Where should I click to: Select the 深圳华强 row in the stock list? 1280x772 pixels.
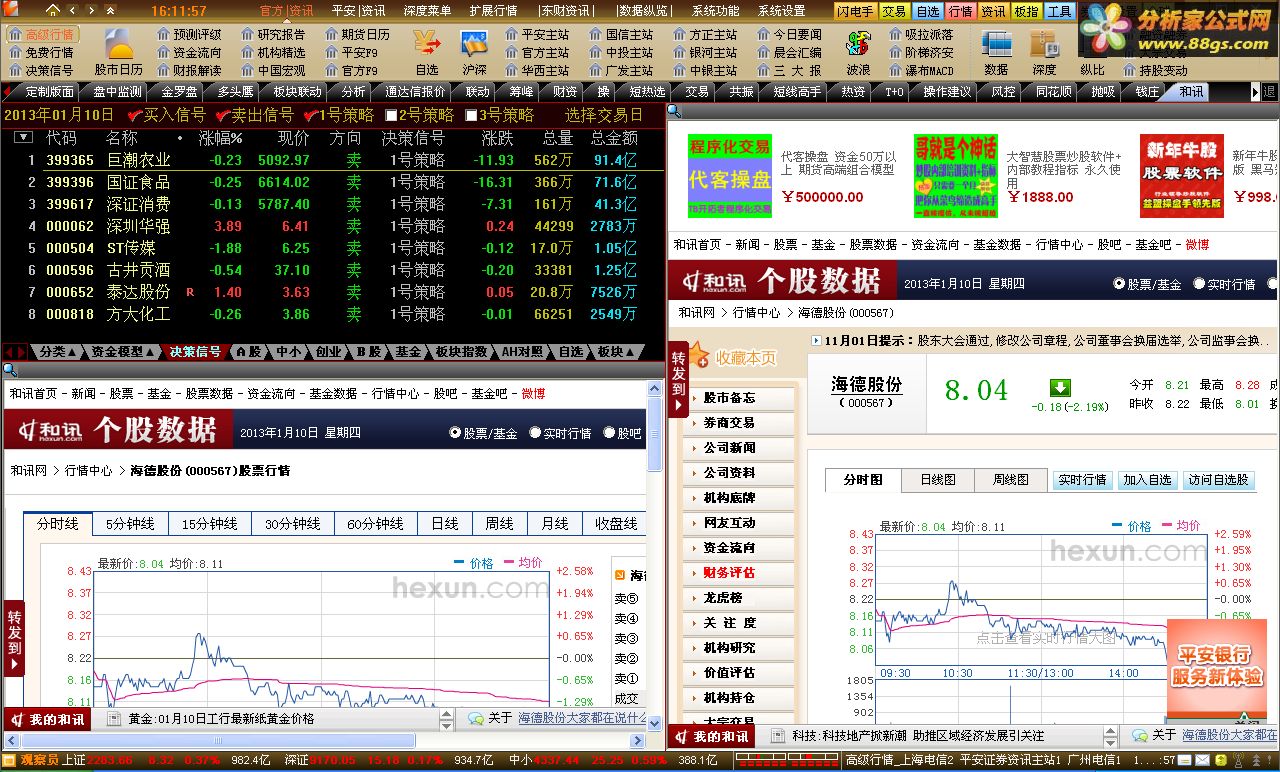[334, 226]
